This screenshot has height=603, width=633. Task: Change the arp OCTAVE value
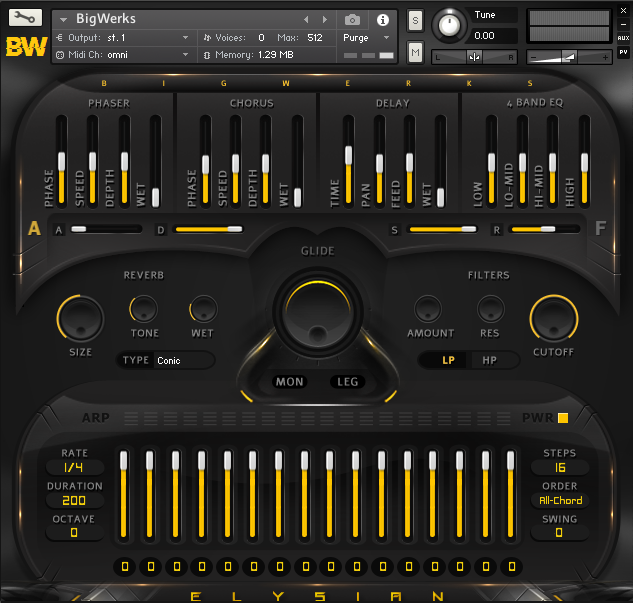(x=74, y=533)
